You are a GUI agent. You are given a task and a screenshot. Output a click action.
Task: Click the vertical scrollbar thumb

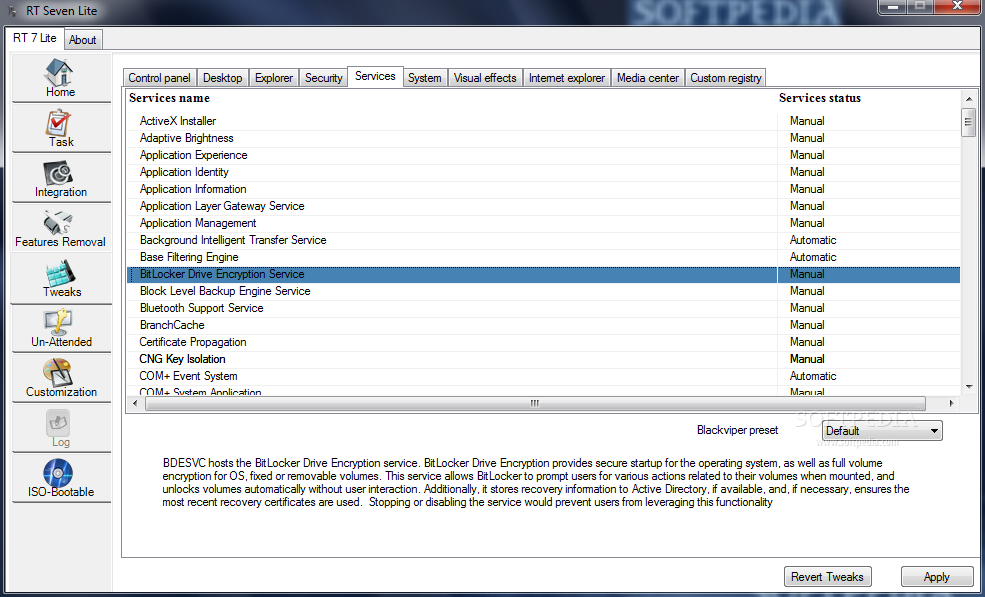point(968,122)
